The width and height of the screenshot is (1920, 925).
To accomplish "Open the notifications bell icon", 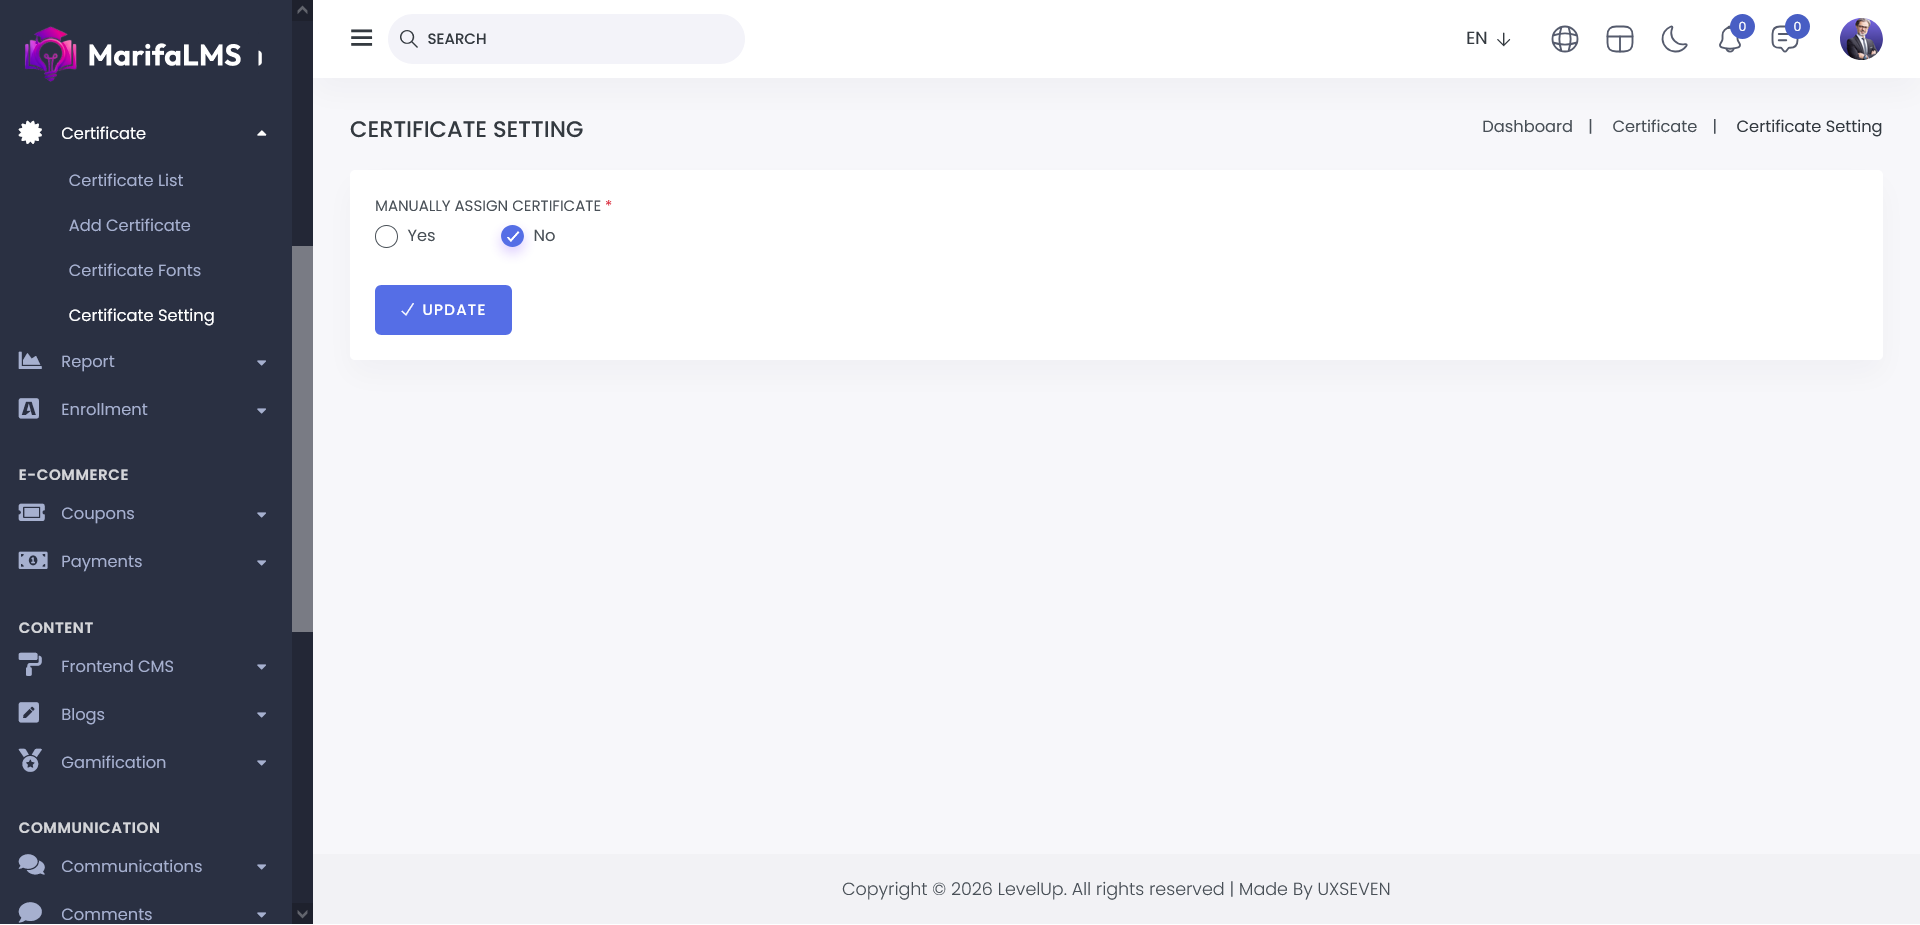I will (1729, 40).
